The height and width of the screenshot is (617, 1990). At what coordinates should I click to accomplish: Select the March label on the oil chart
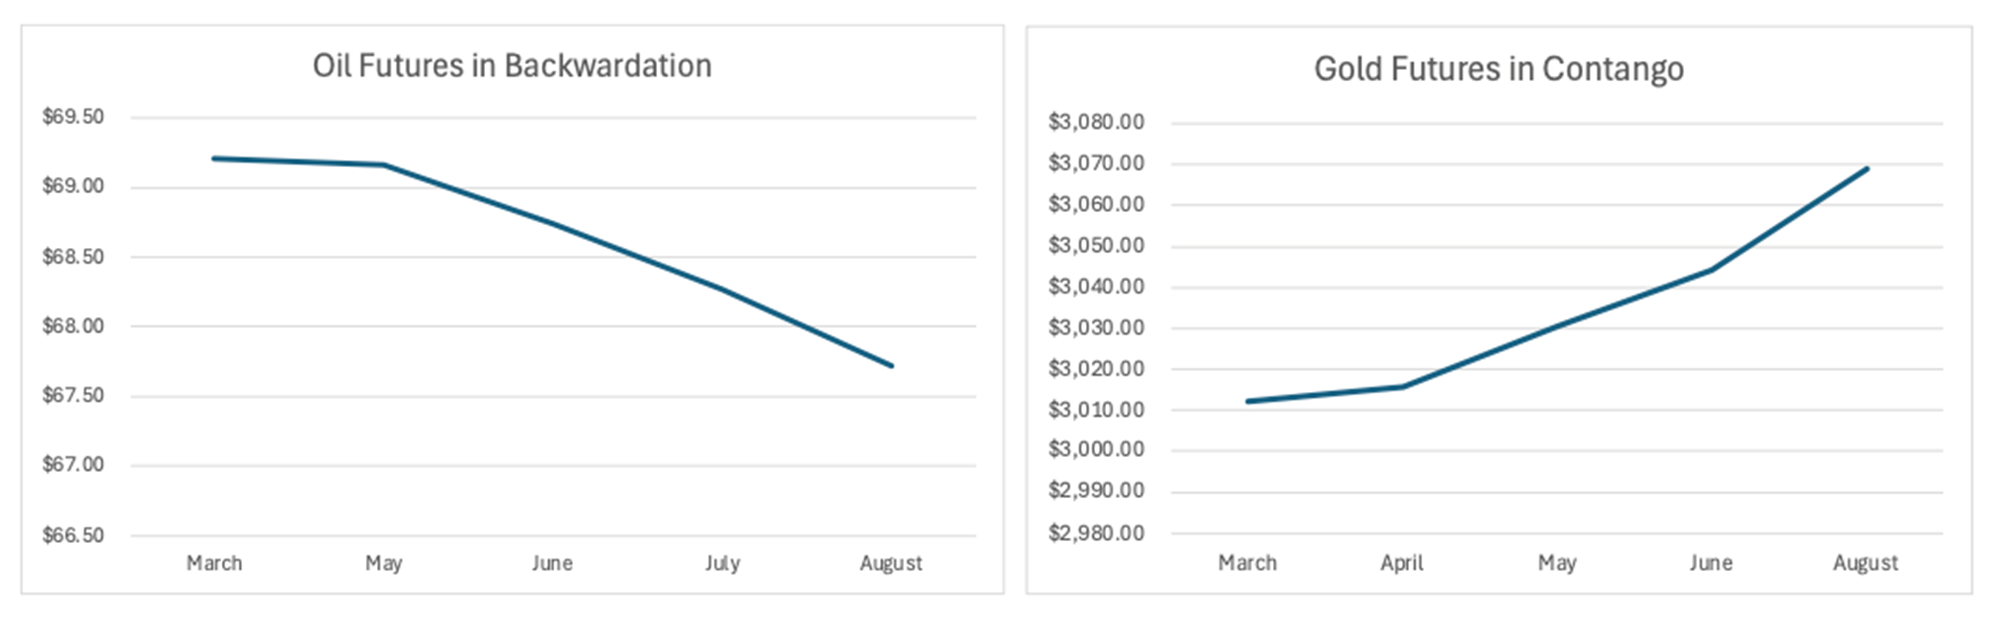[x=214, y=563]
